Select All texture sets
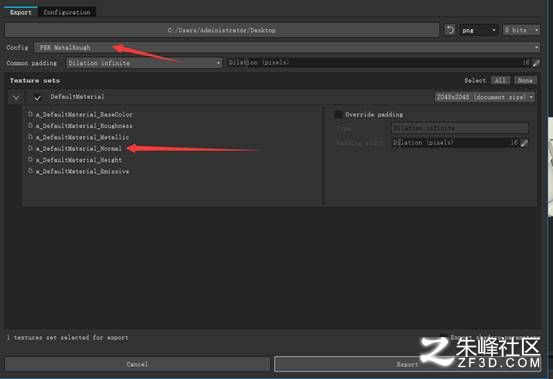 point(500,81)
